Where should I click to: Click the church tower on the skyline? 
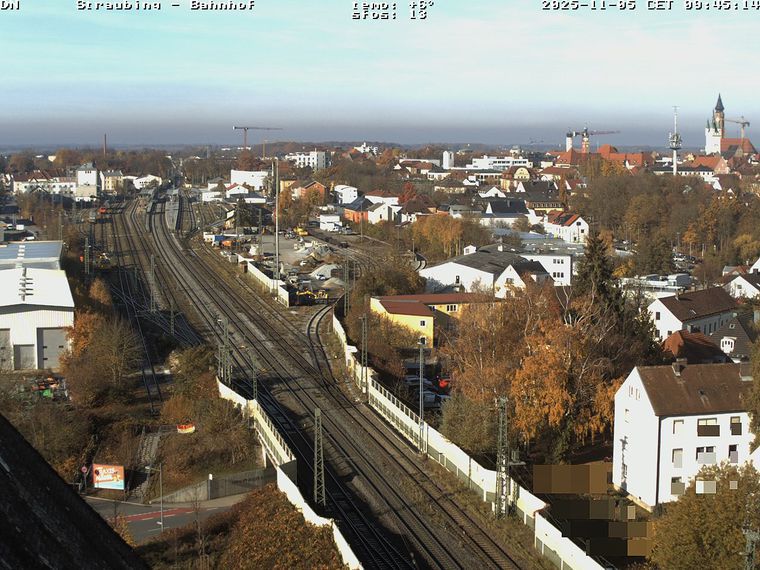point(717,125)
